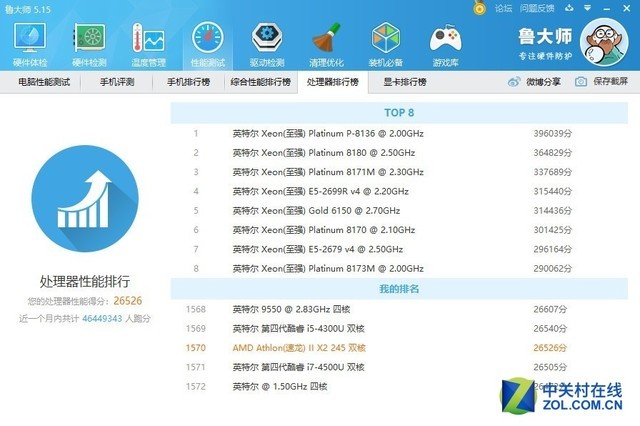The width and height of the screenshot is (640, 426).
Task: Click the Weibo logo icon for 微博分享
Action: pyautogui.click(x=514, y=82)
